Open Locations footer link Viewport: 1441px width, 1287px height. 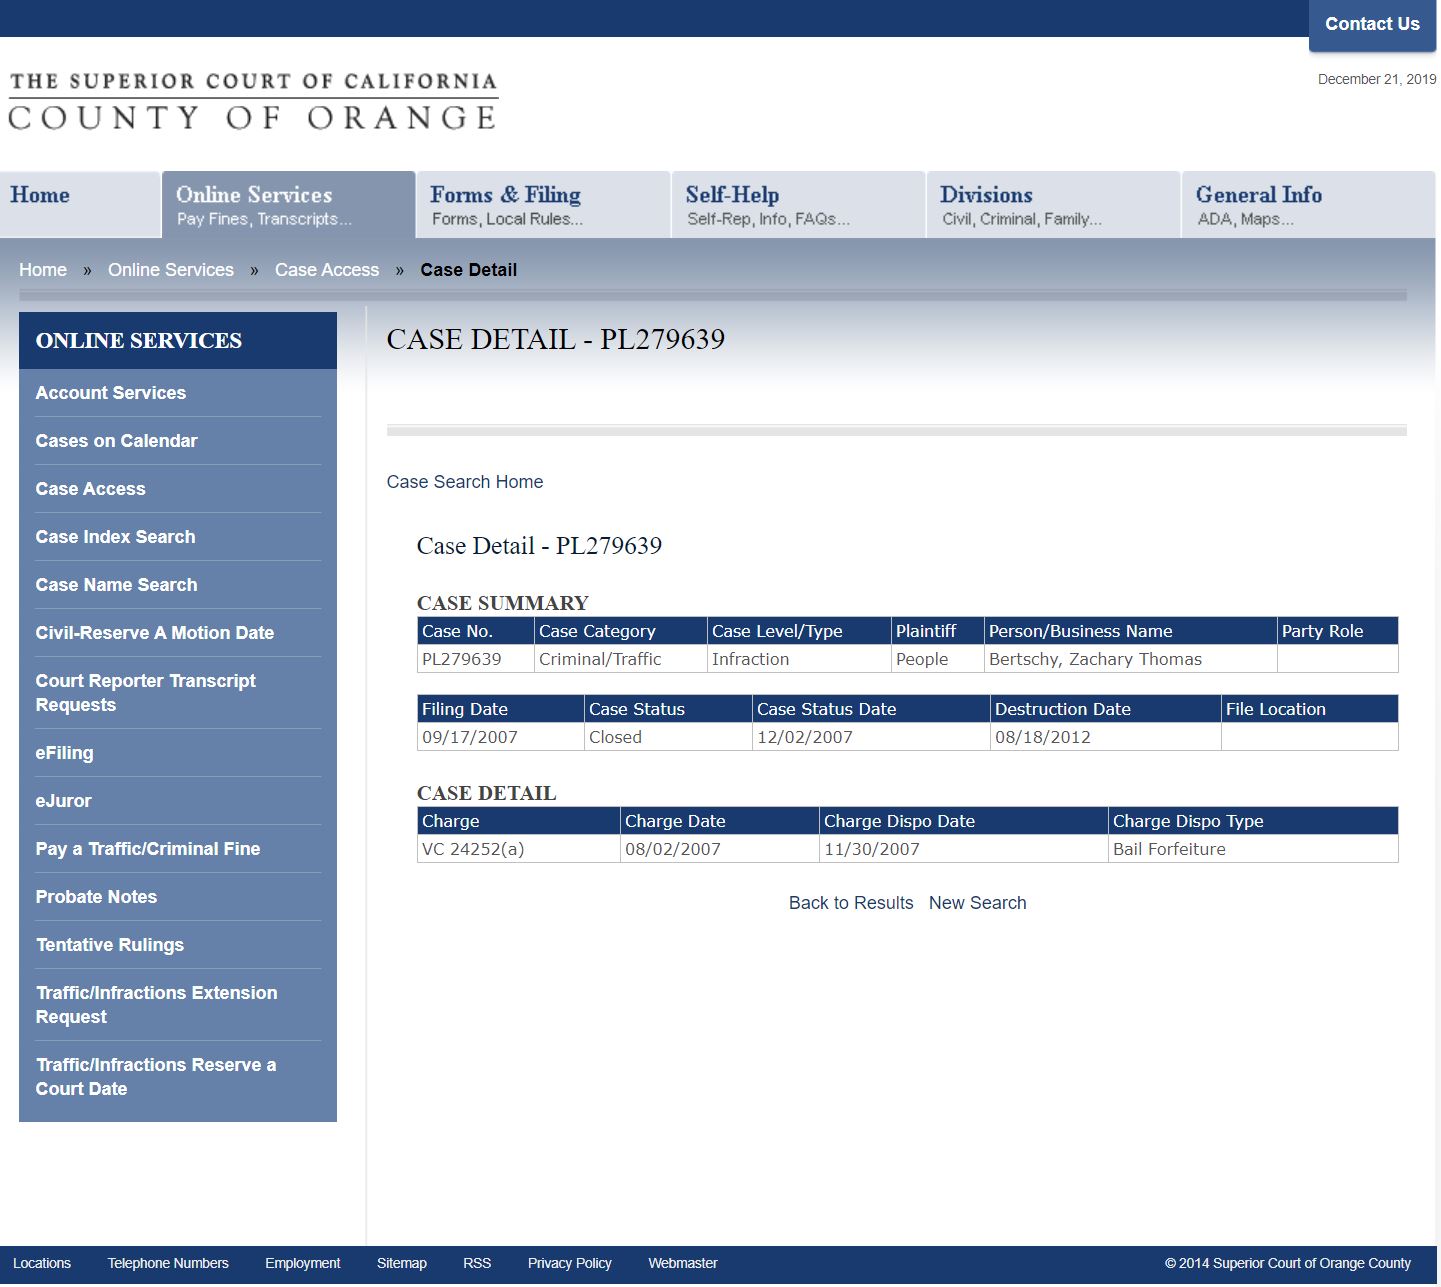pyautogui.click(x=42, y=1263)
